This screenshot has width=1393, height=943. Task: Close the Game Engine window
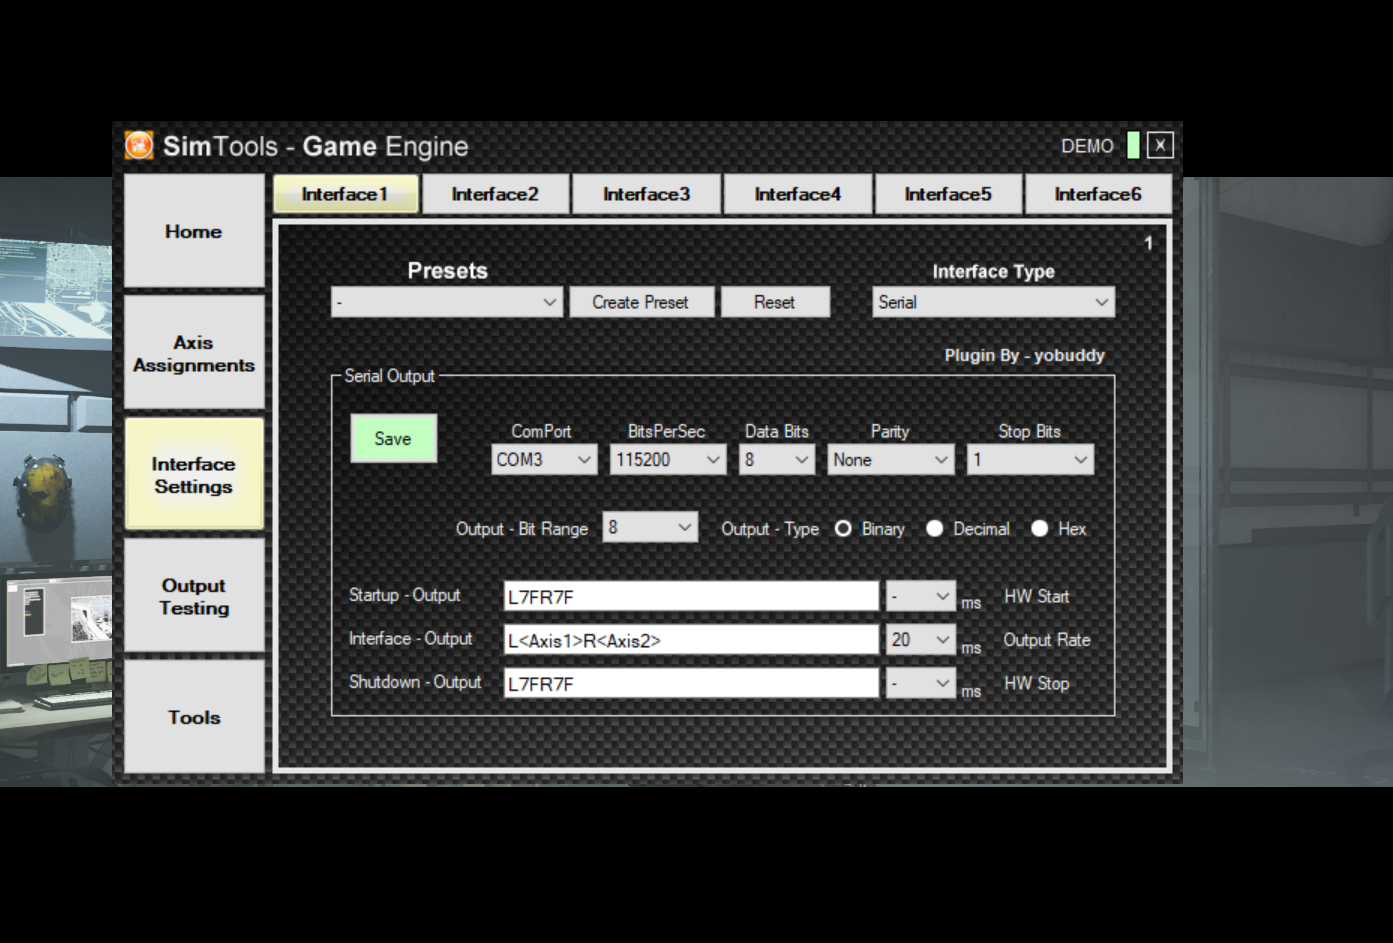1160,145
